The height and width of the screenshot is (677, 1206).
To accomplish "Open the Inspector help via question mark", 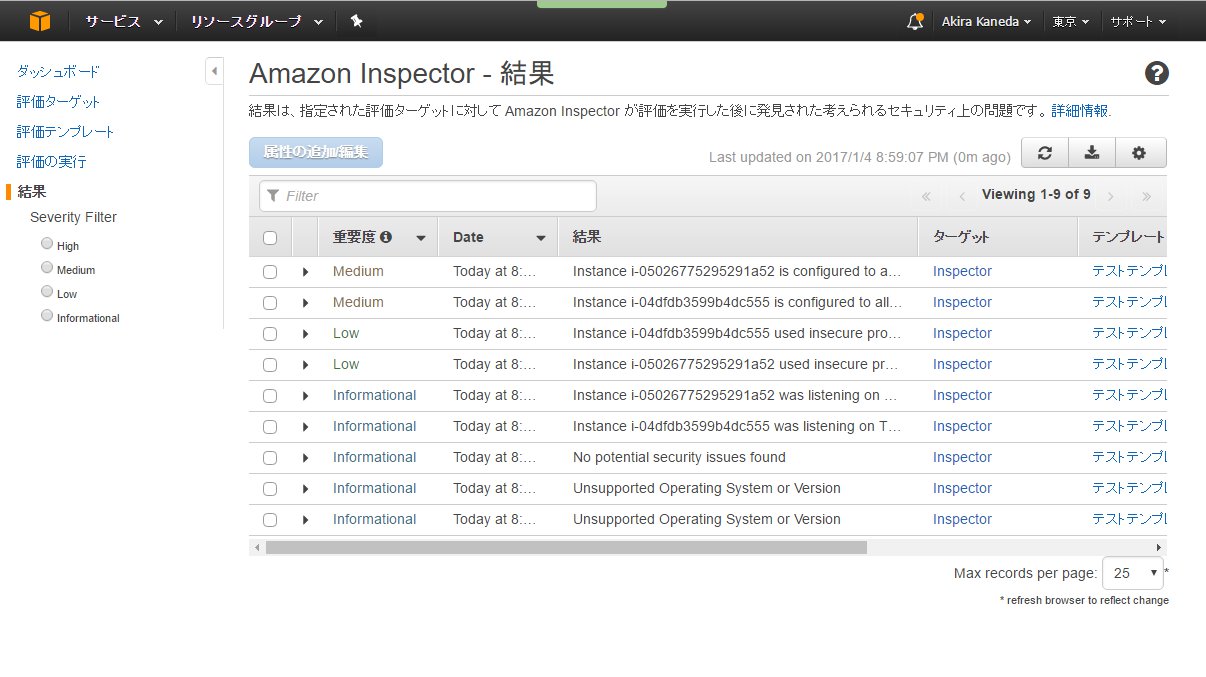I will point(1157,72).
